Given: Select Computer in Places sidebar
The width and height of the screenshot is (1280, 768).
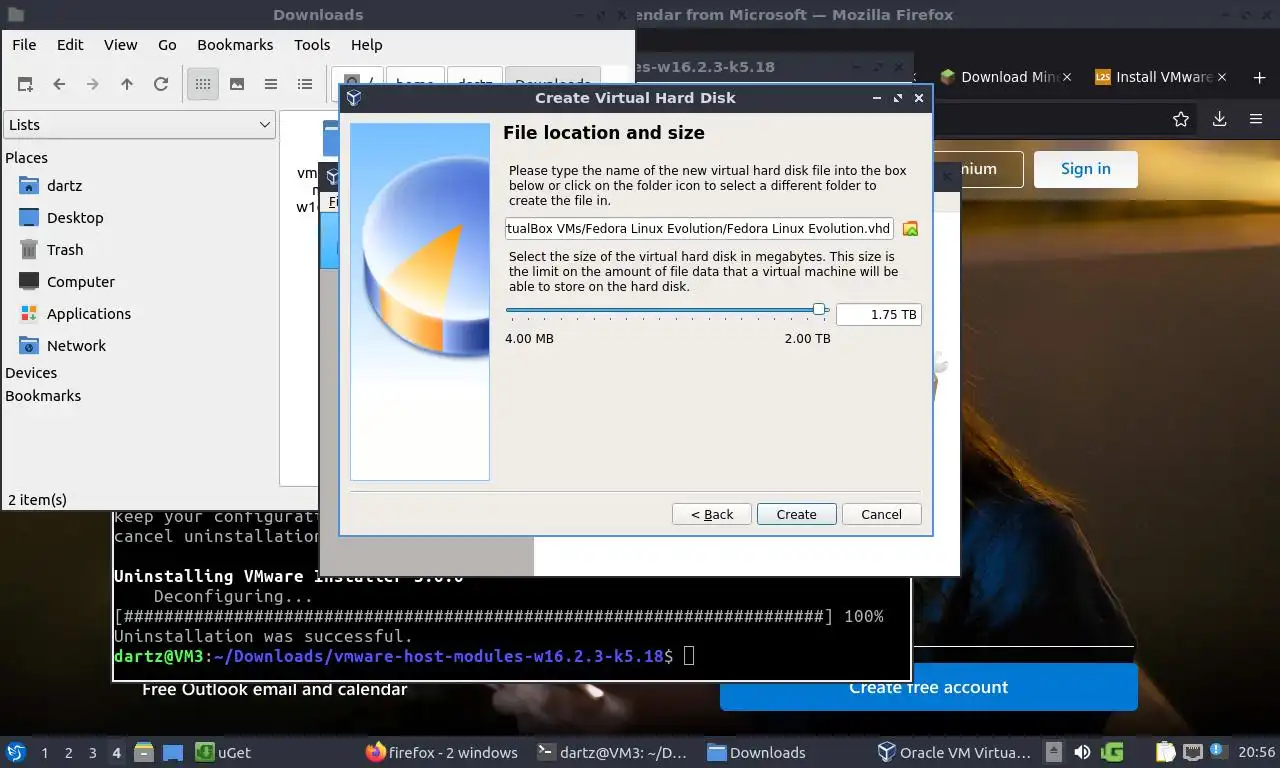Looking at the screenshot, I should [x=81, y=282].
